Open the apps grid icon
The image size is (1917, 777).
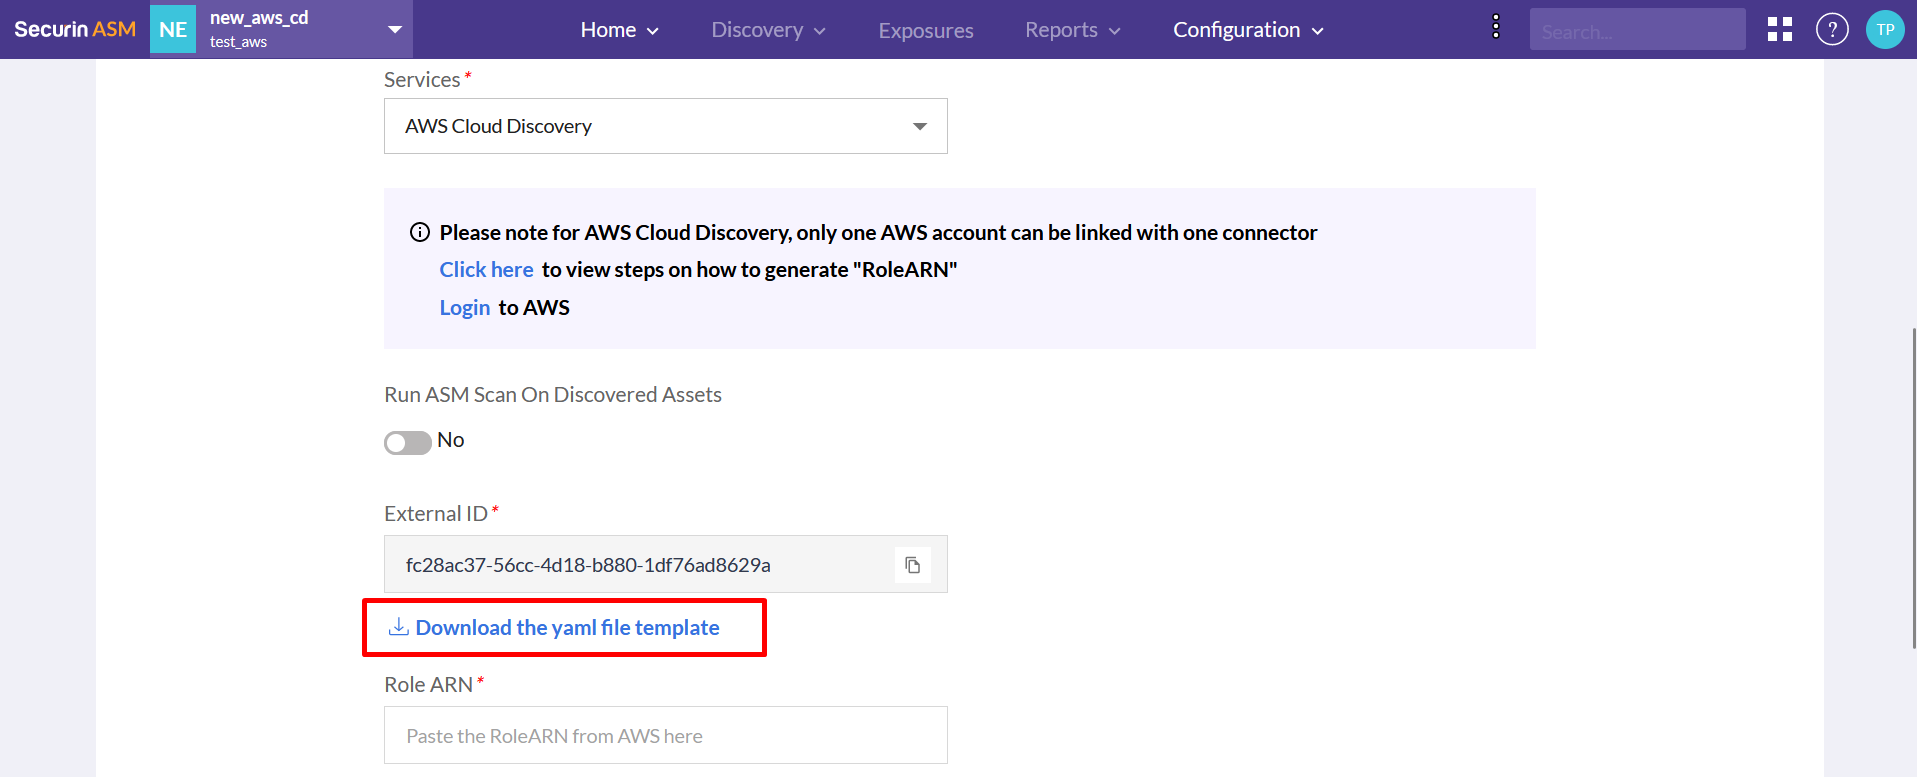(x=1780, y=29)
